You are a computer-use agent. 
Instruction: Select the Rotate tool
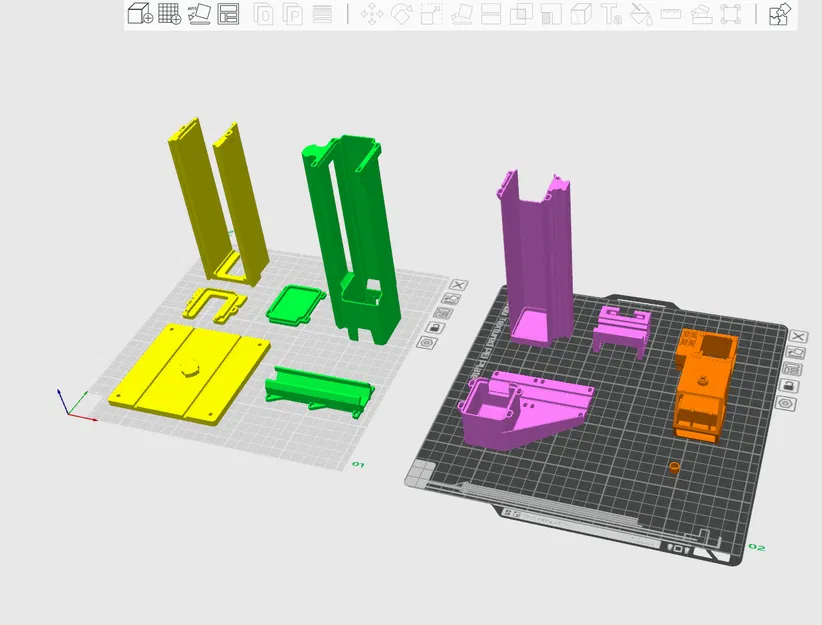point(402,14)
